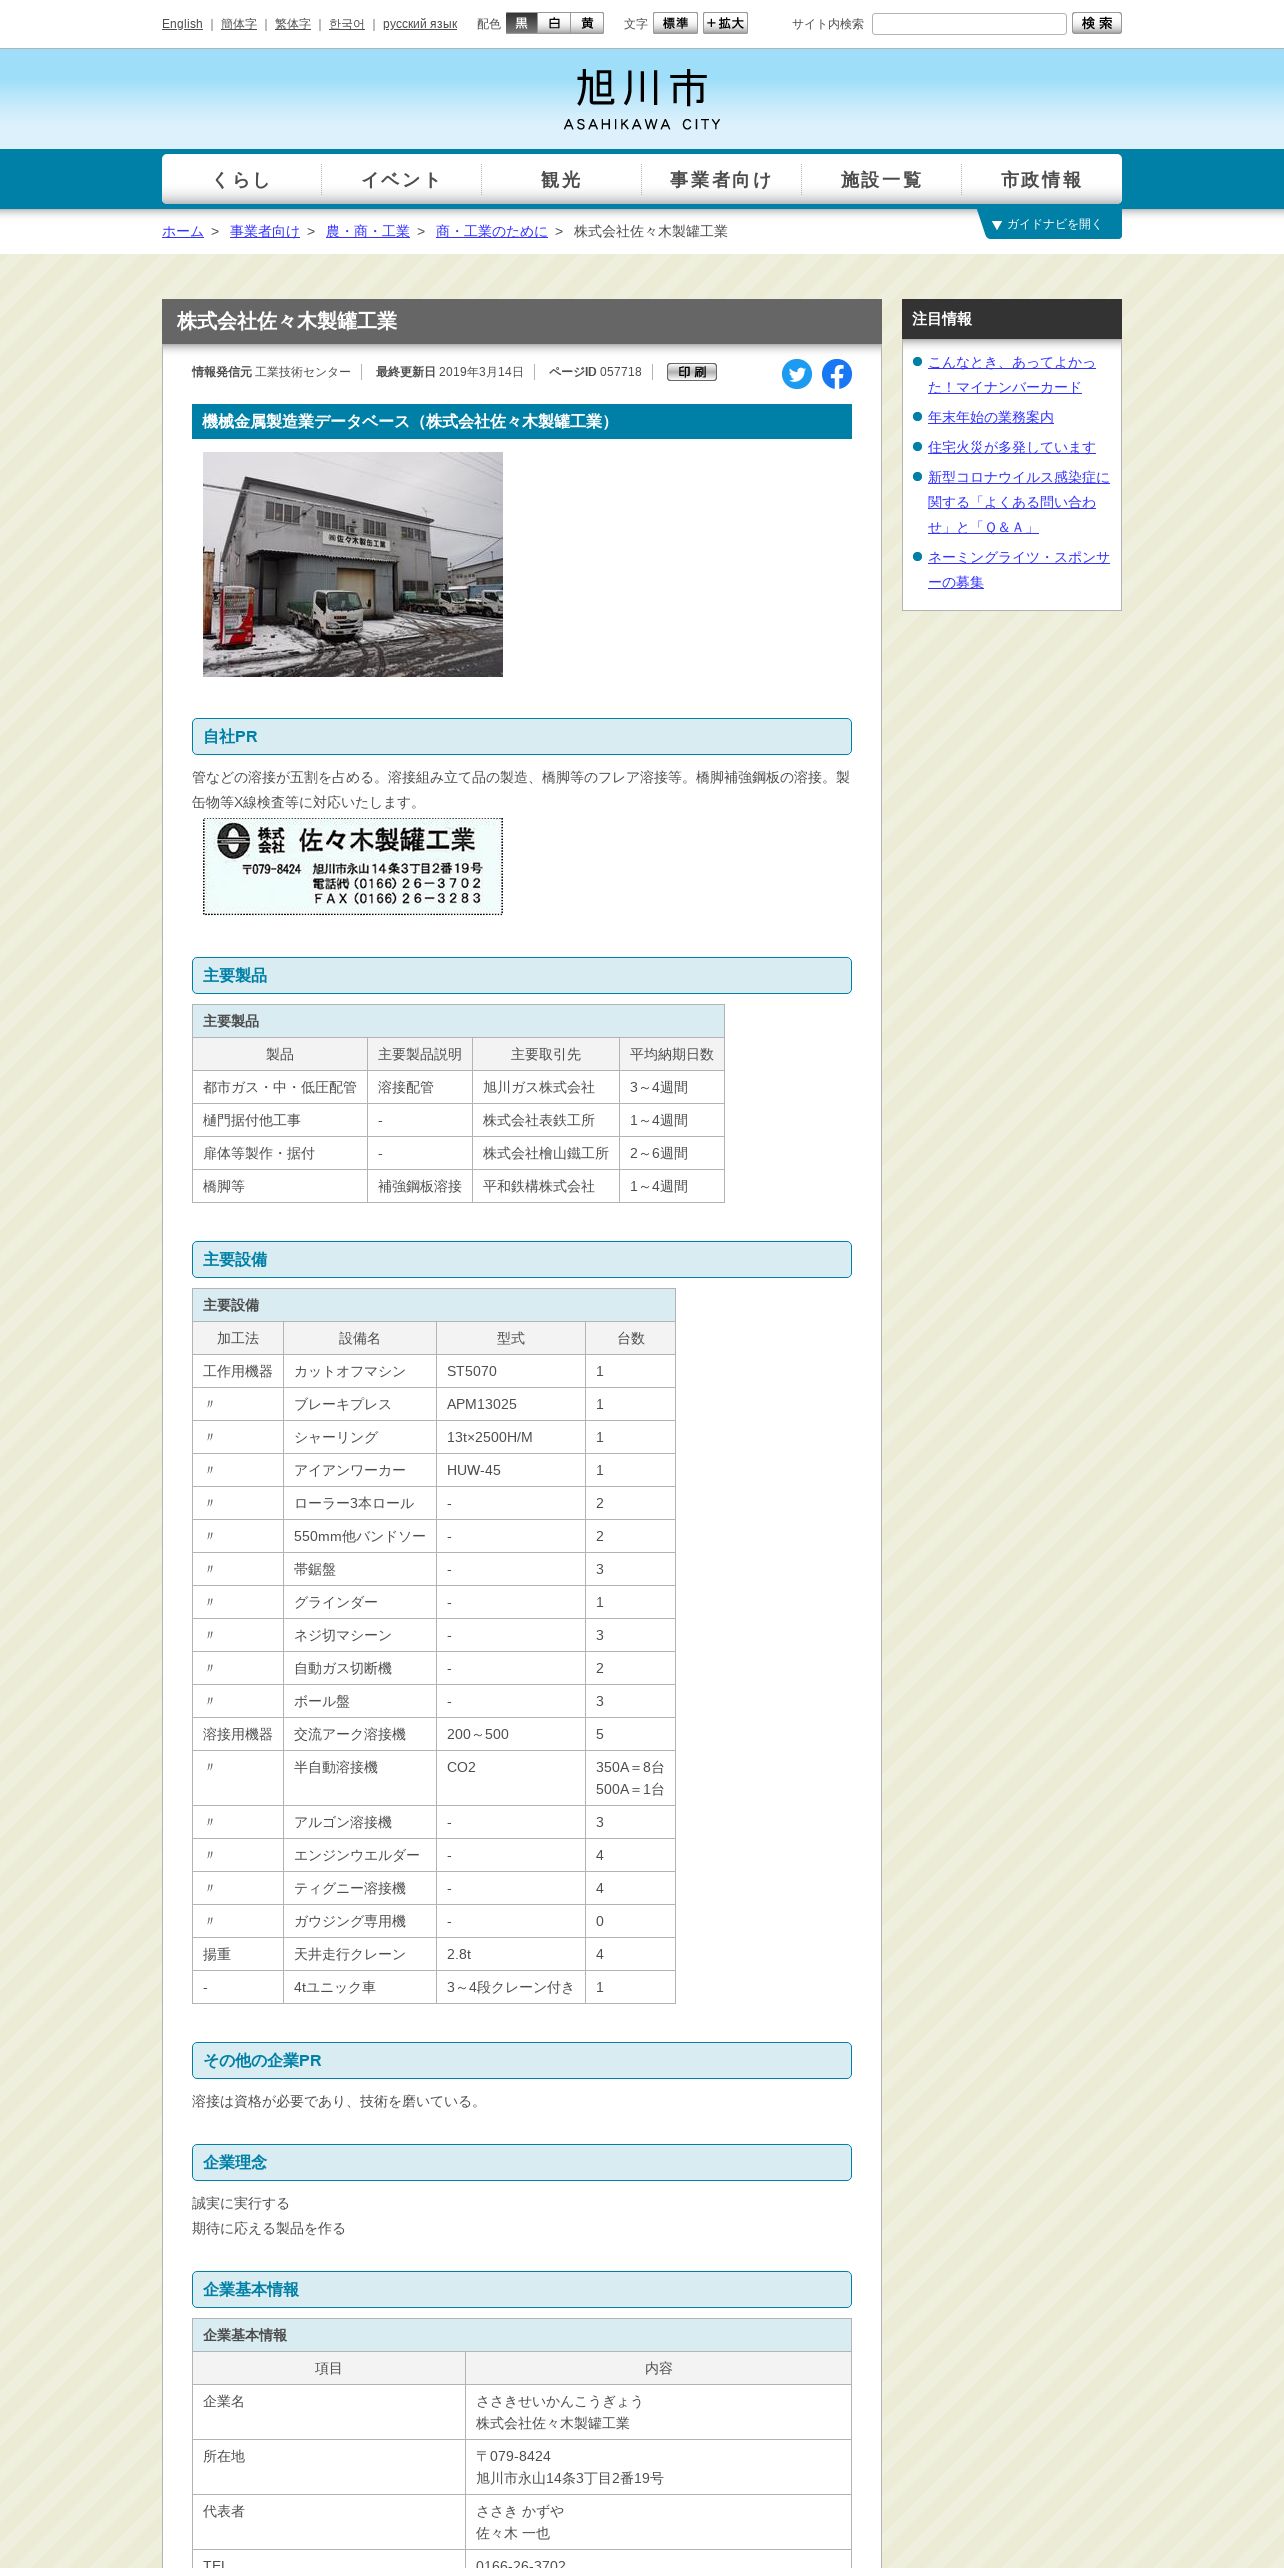
Task: Select エンジンウエルダー equipment cell
Action: tap(360, 1855)
